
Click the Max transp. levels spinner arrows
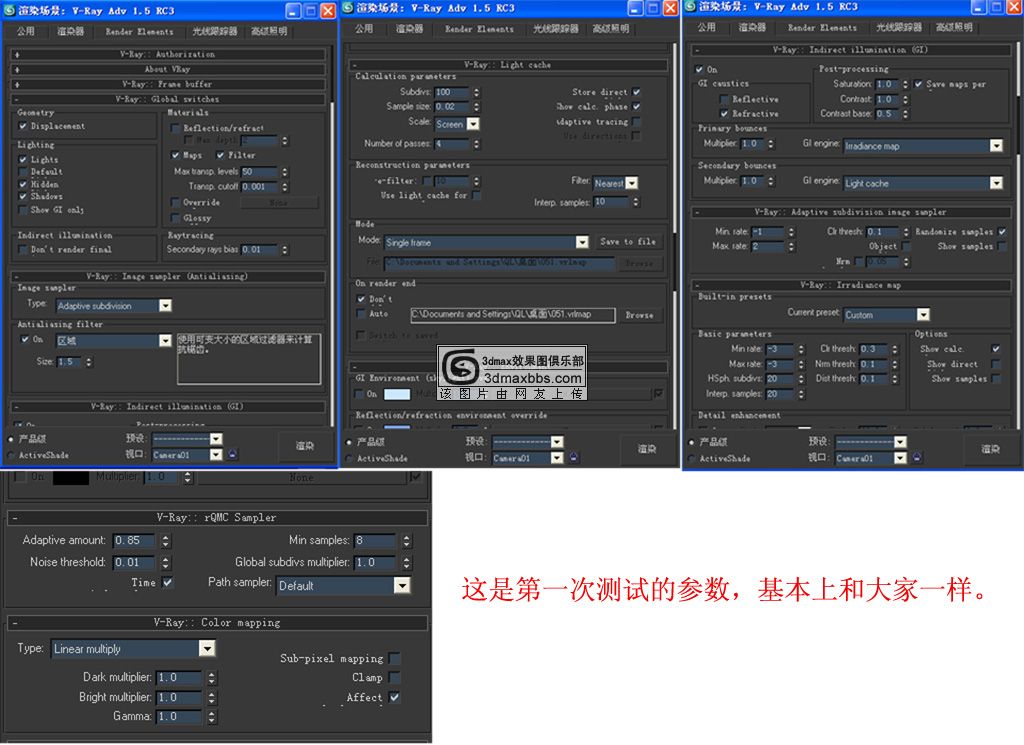coord(284,172)
